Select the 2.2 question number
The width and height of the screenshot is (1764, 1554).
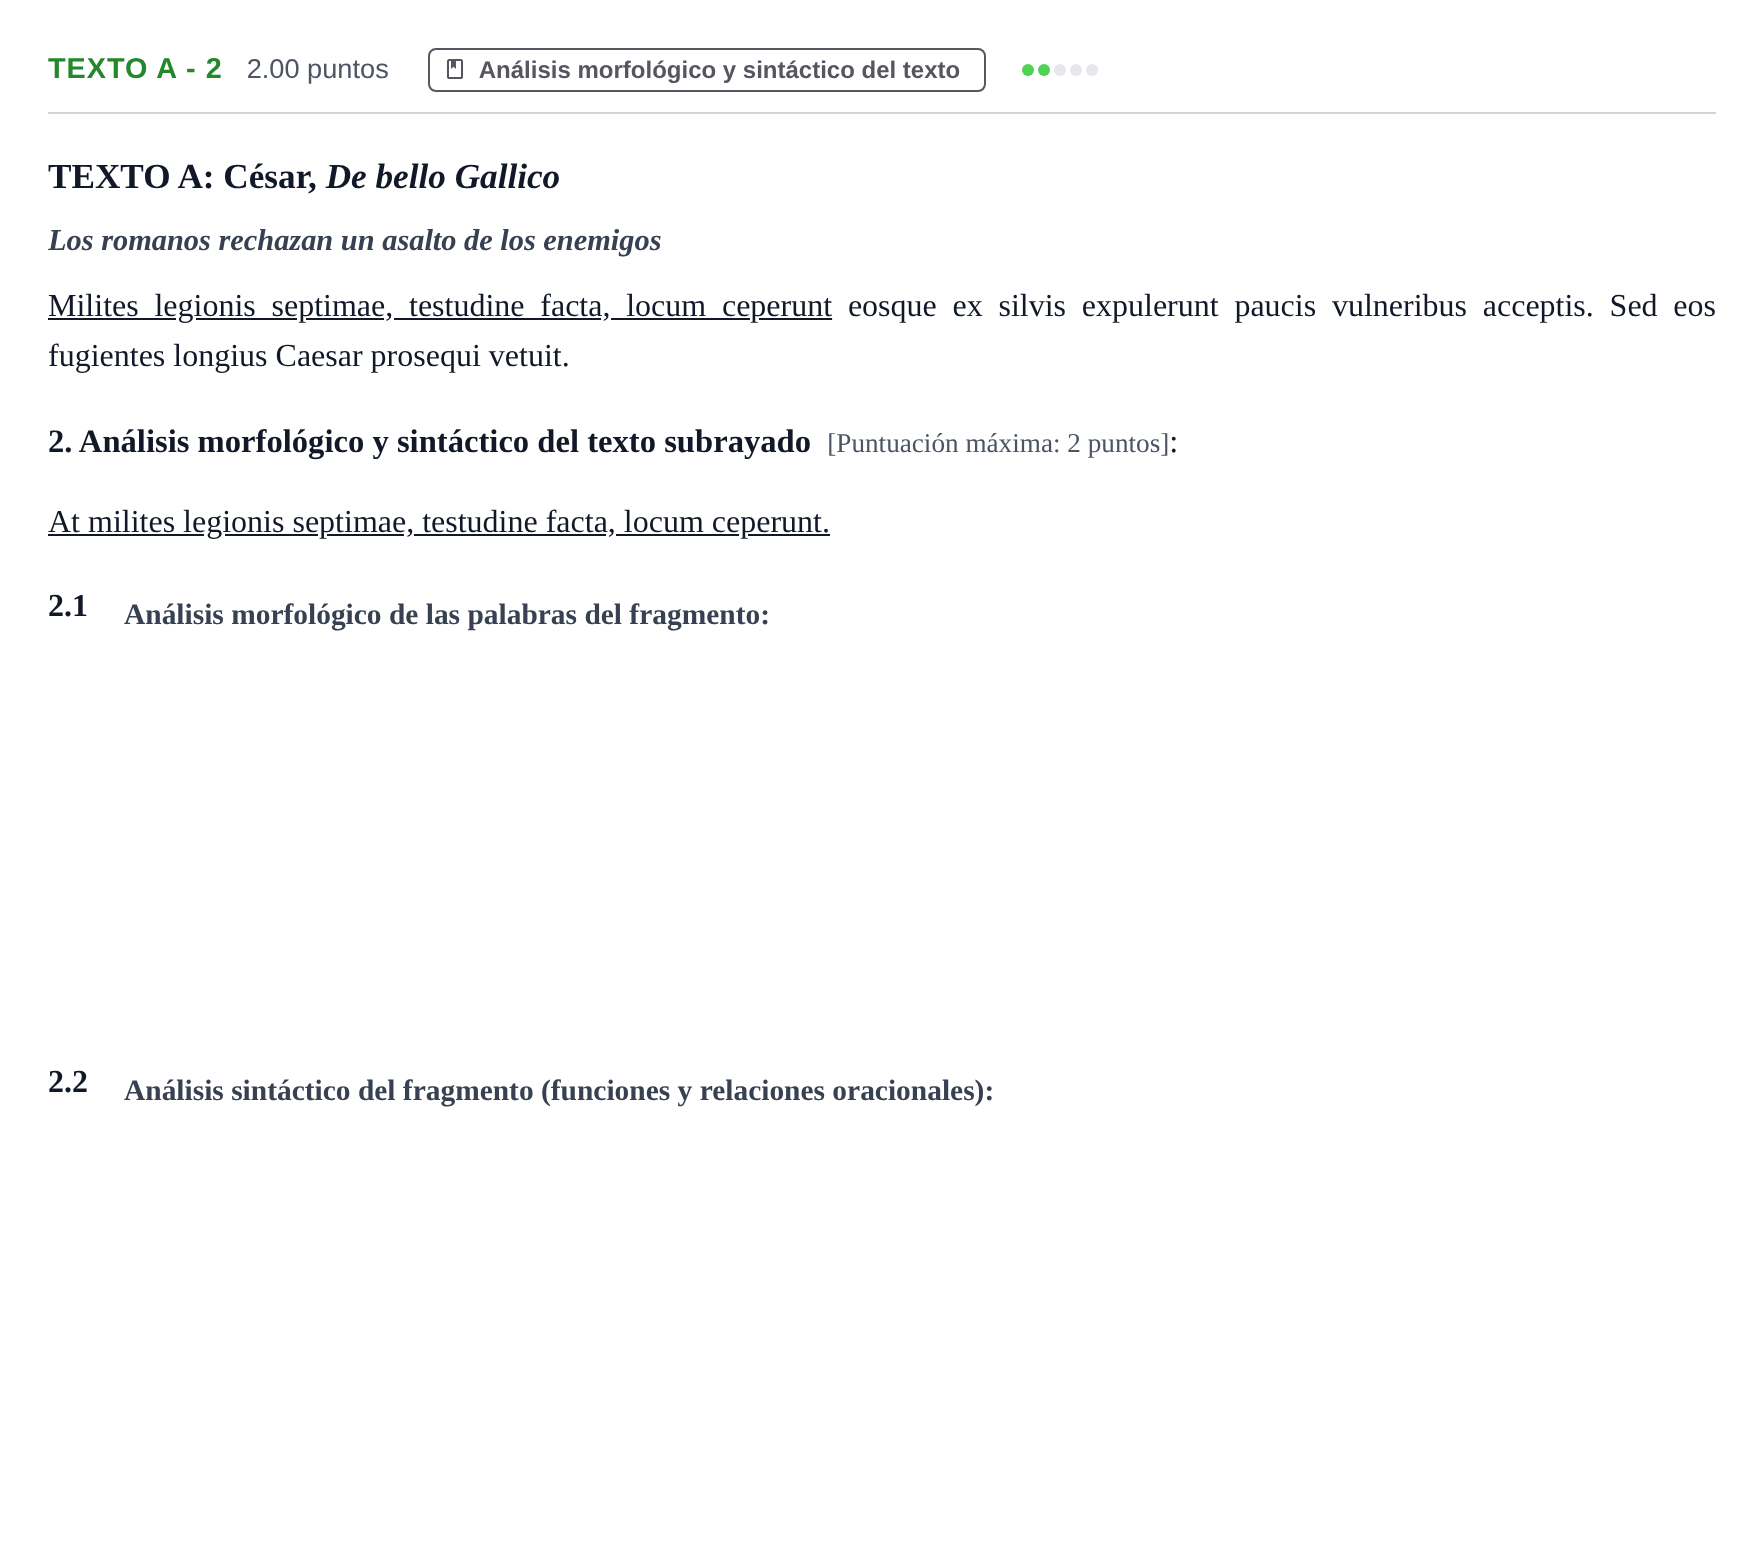coord(68,1082)
